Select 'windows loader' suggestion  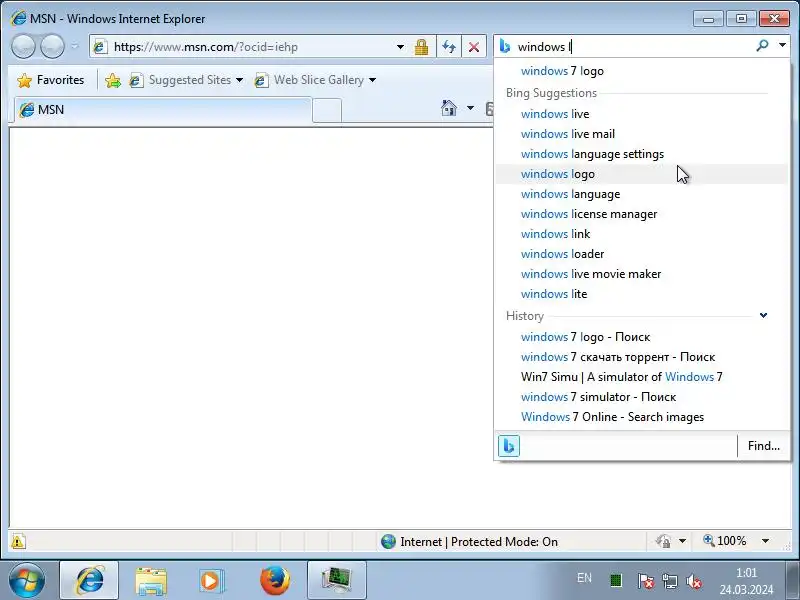click(x=641, y=254)
